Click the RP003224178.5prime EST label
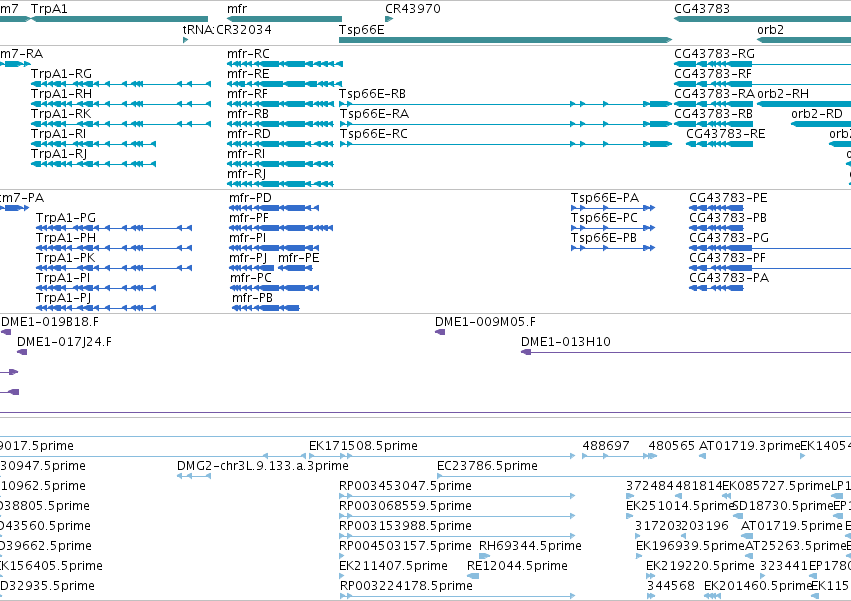The width and height of the screenshot is (851, 601). pos(407,586)
